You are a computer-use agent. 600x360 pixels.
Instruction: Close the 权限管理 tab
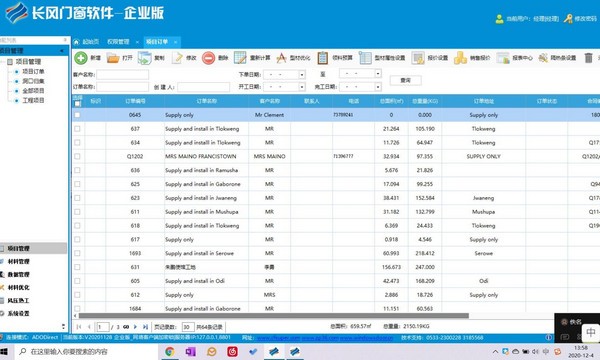pyautogui.click(x=137, y=42)
